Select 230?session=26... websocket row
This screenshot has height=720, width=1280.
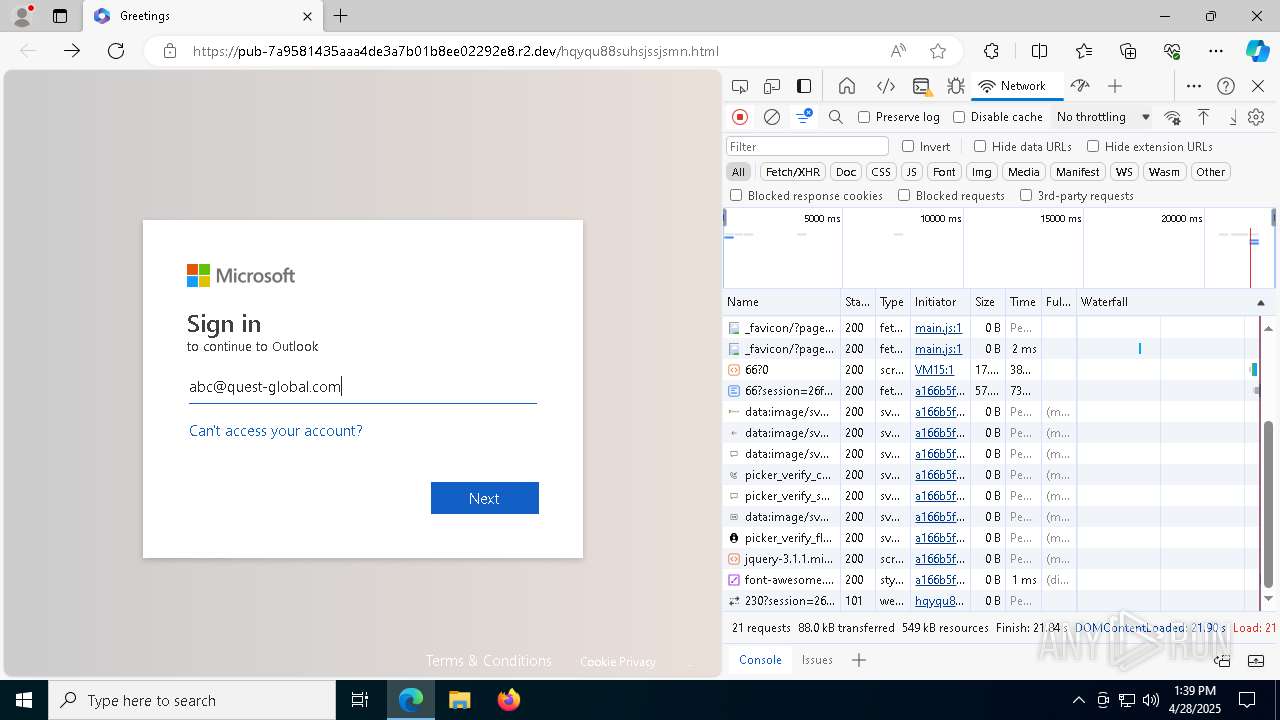(992, 601)
